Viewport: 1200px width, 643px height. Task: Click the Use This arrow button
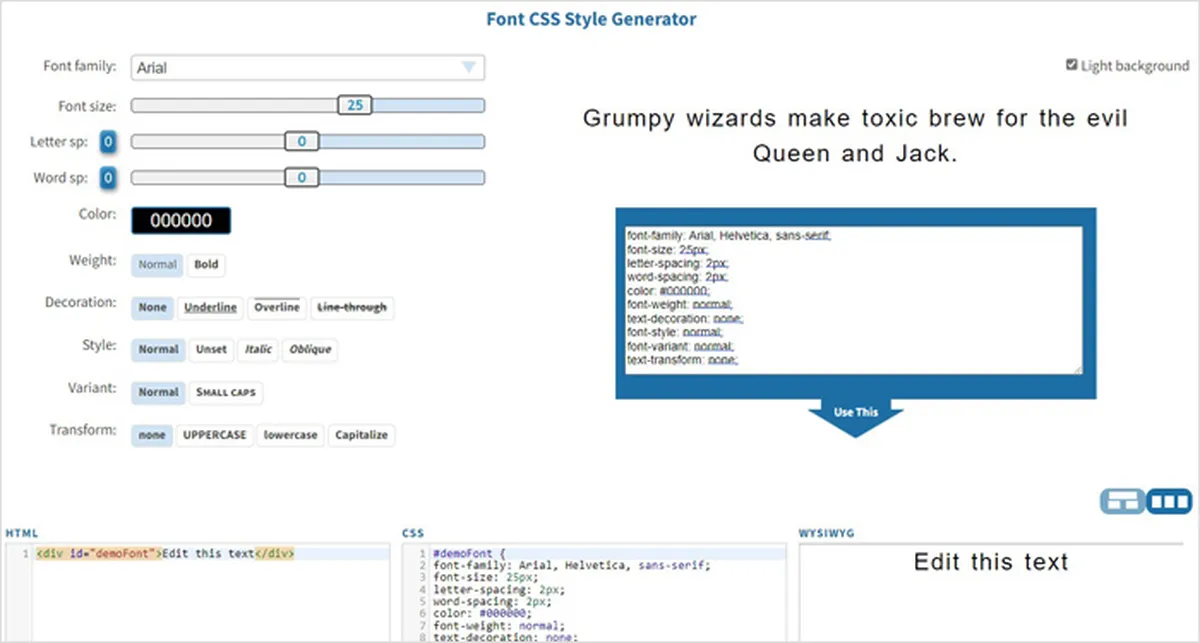tap(856, 416)
